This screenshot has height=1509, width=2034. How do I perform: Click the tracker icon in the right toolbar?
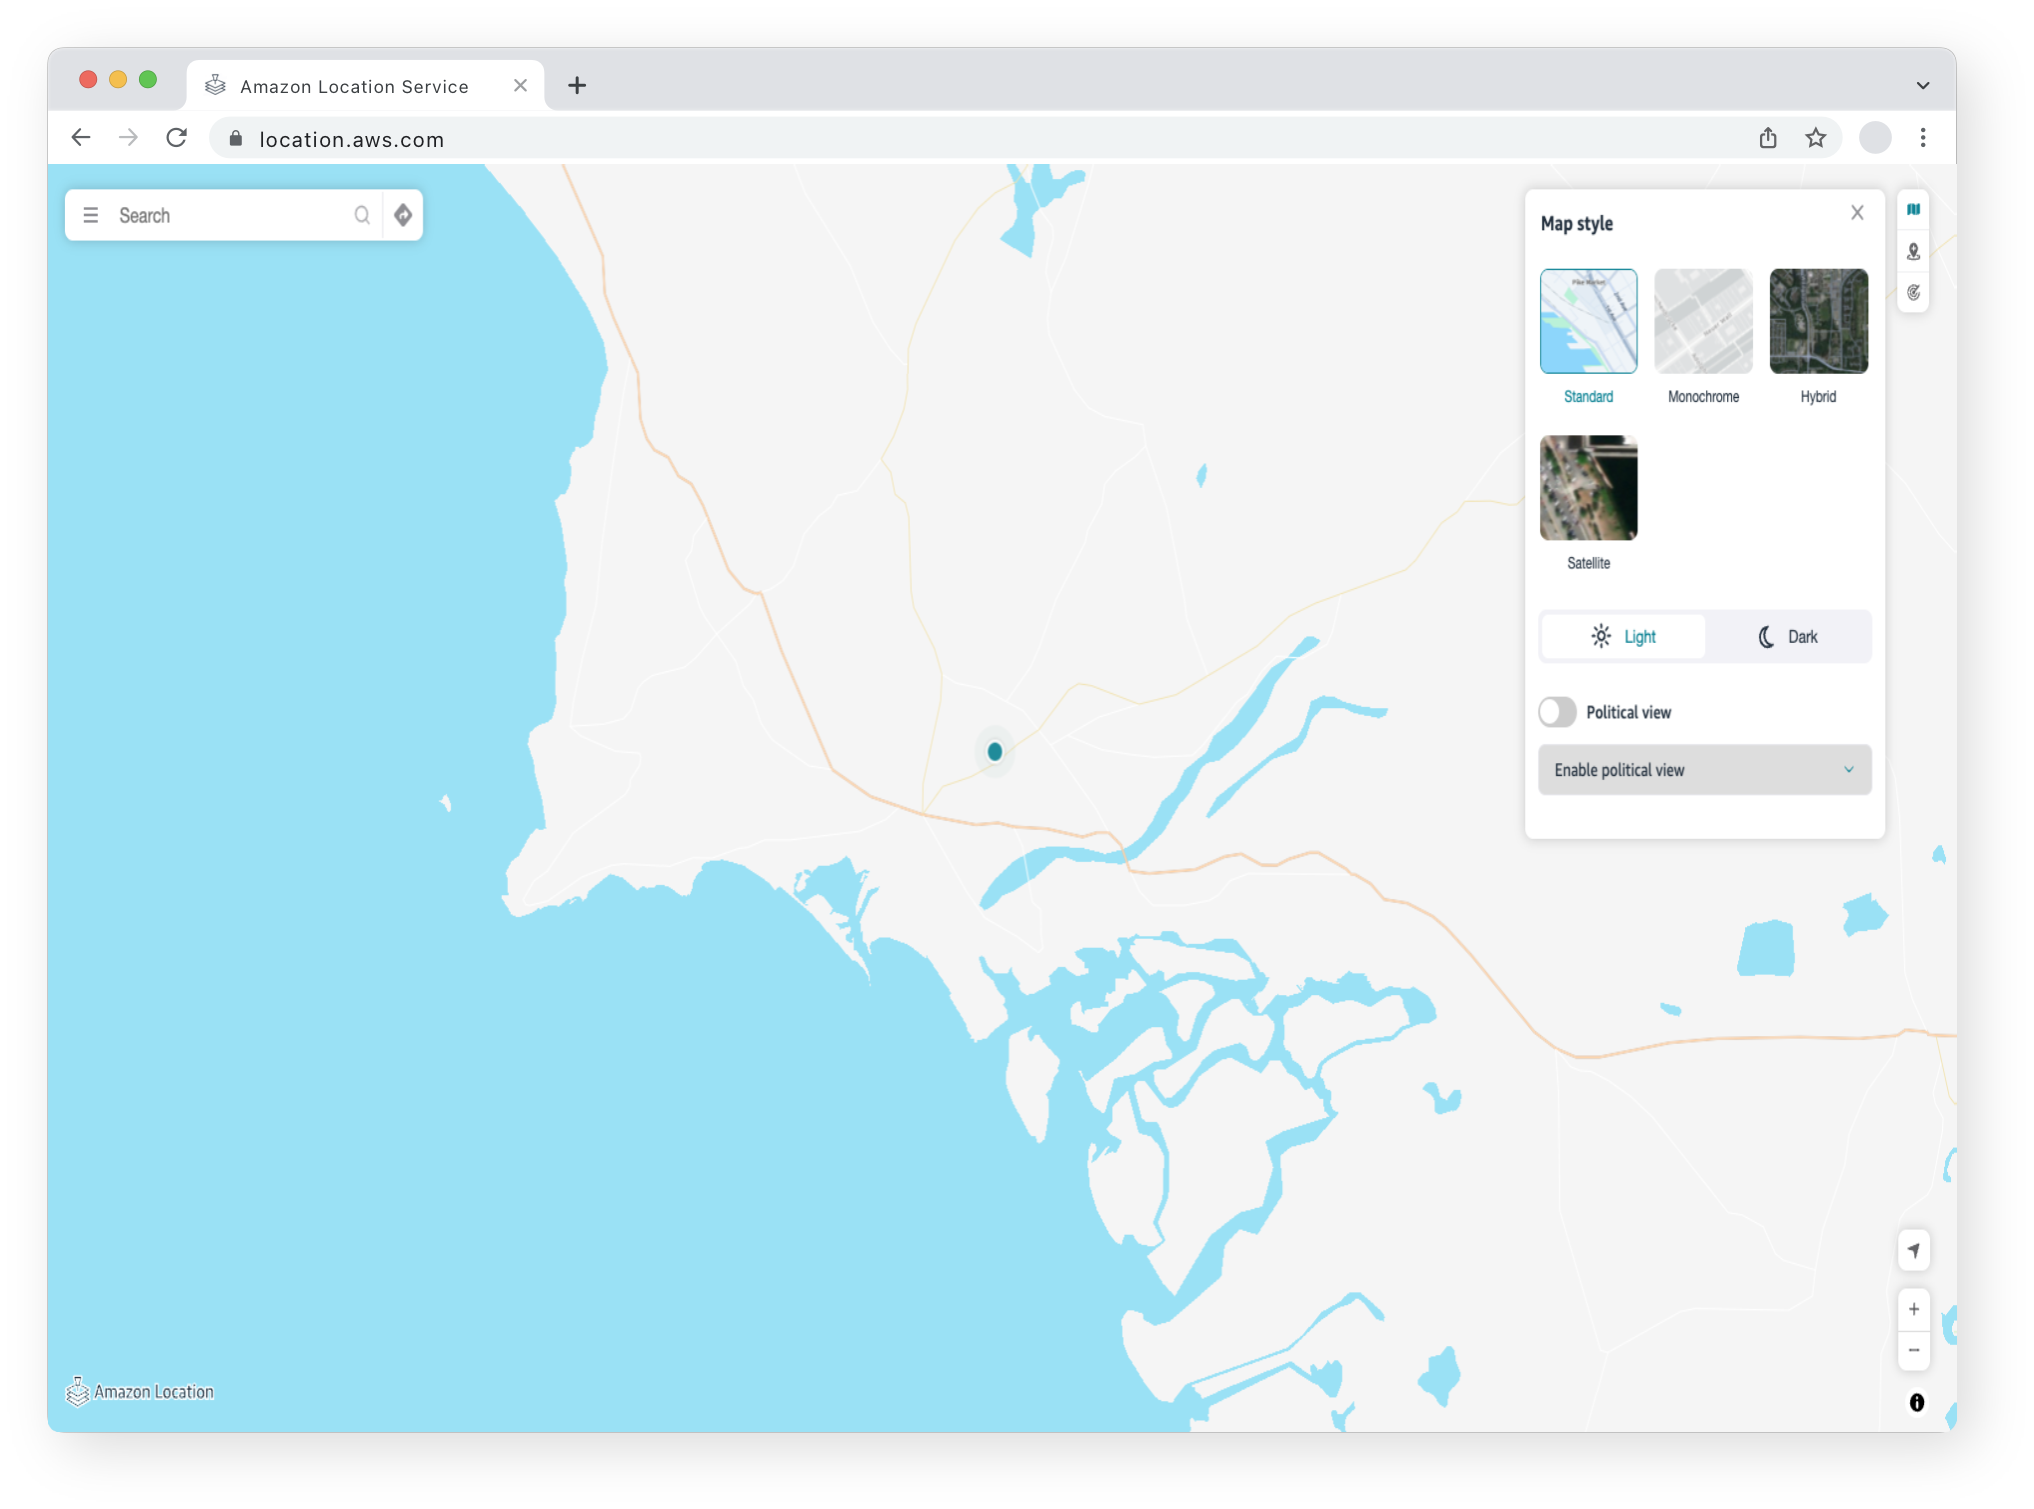click(x=1913, y=293)
